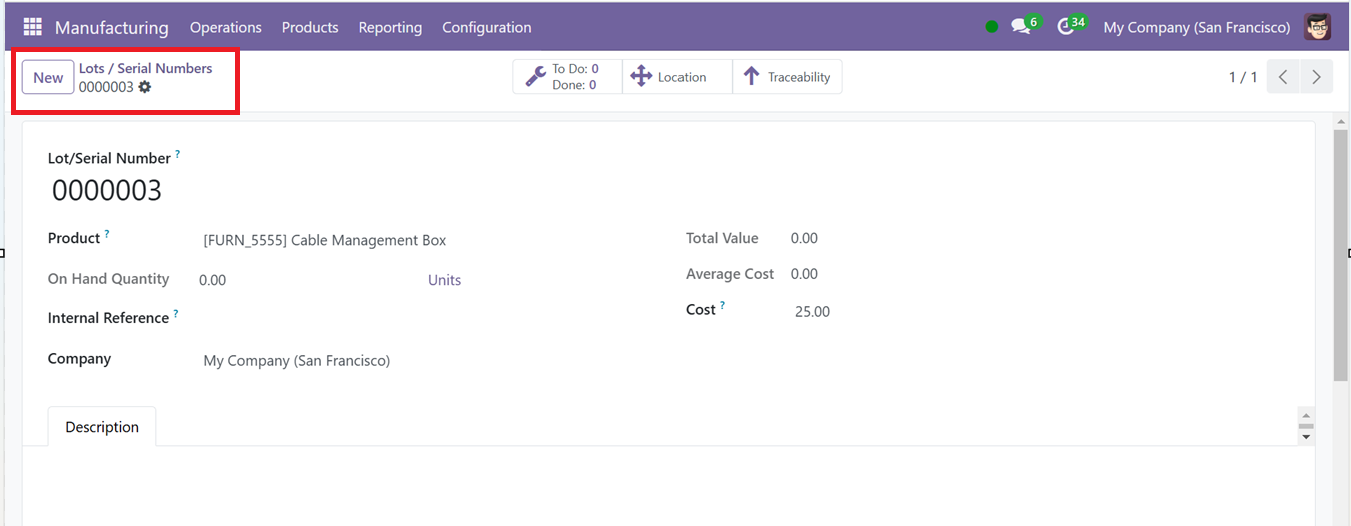This screenshot has height=526, width=1351.
Task: Click Lots / Serial Numbers breadcrumb link
Action: pos(146,68)
